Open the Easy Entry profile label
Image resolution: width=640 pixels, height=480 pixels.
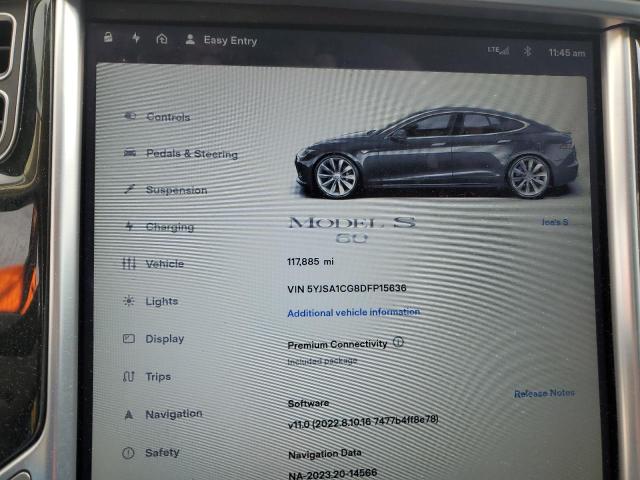(x=230, y=40)
